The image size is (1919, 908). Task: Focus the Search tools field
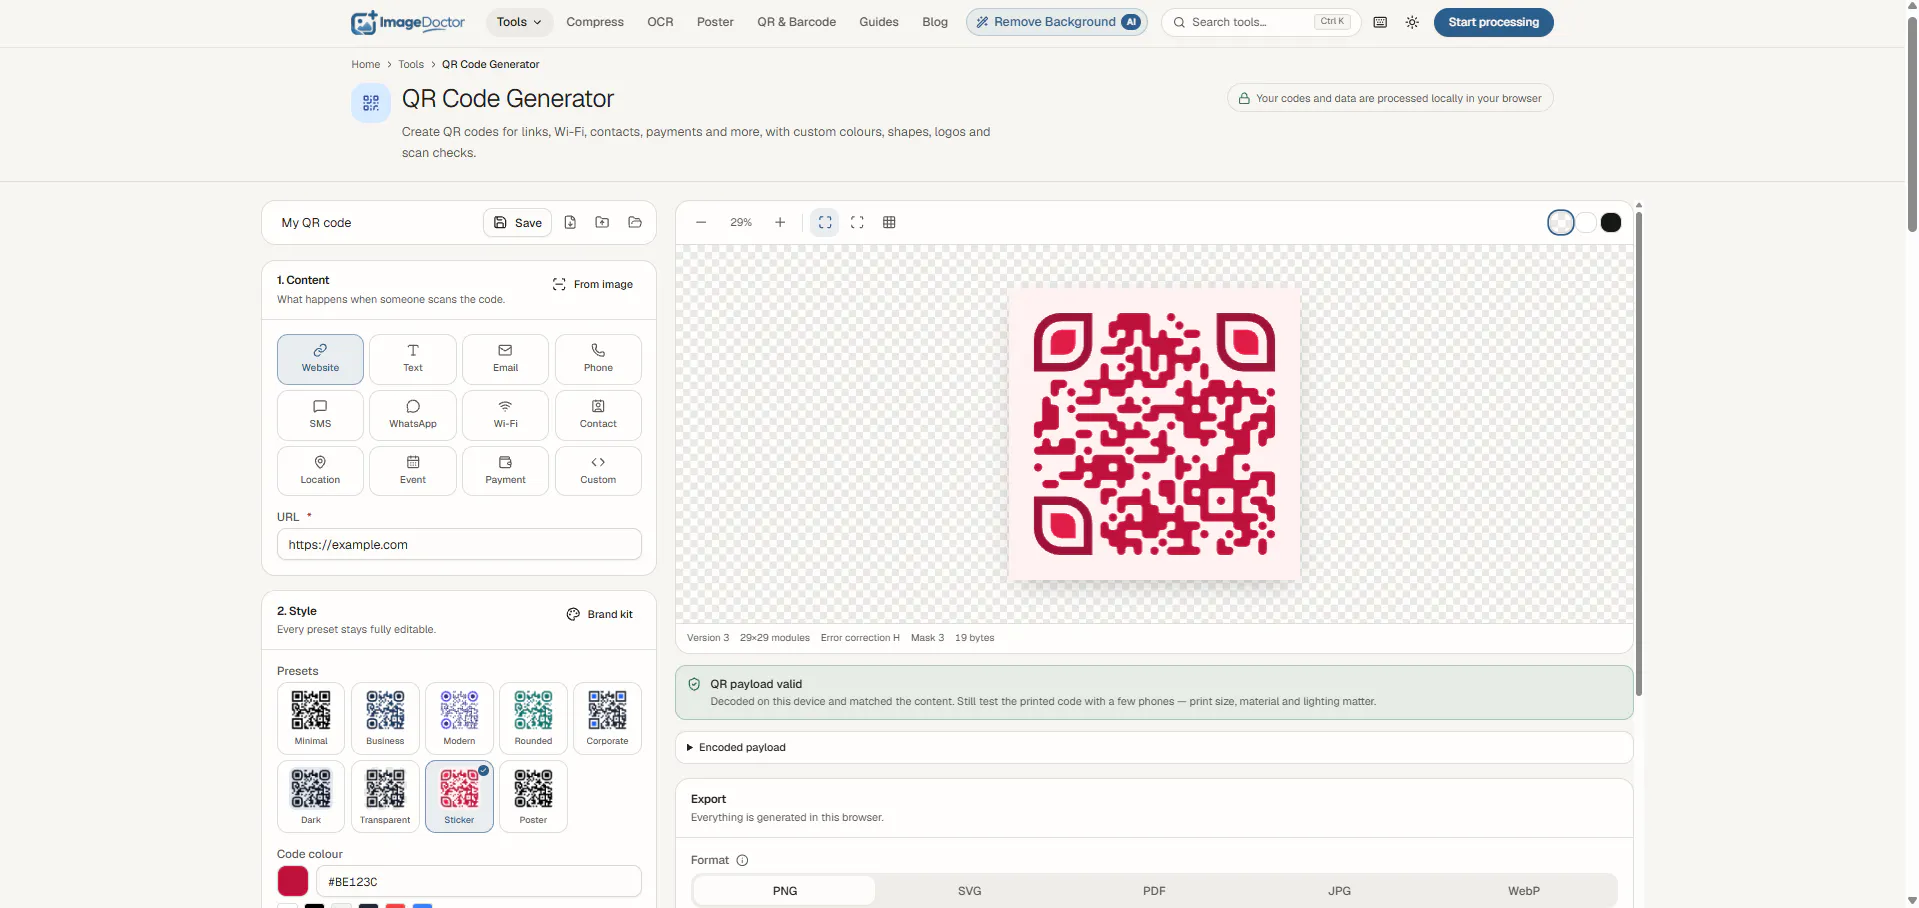(1261, 22)
